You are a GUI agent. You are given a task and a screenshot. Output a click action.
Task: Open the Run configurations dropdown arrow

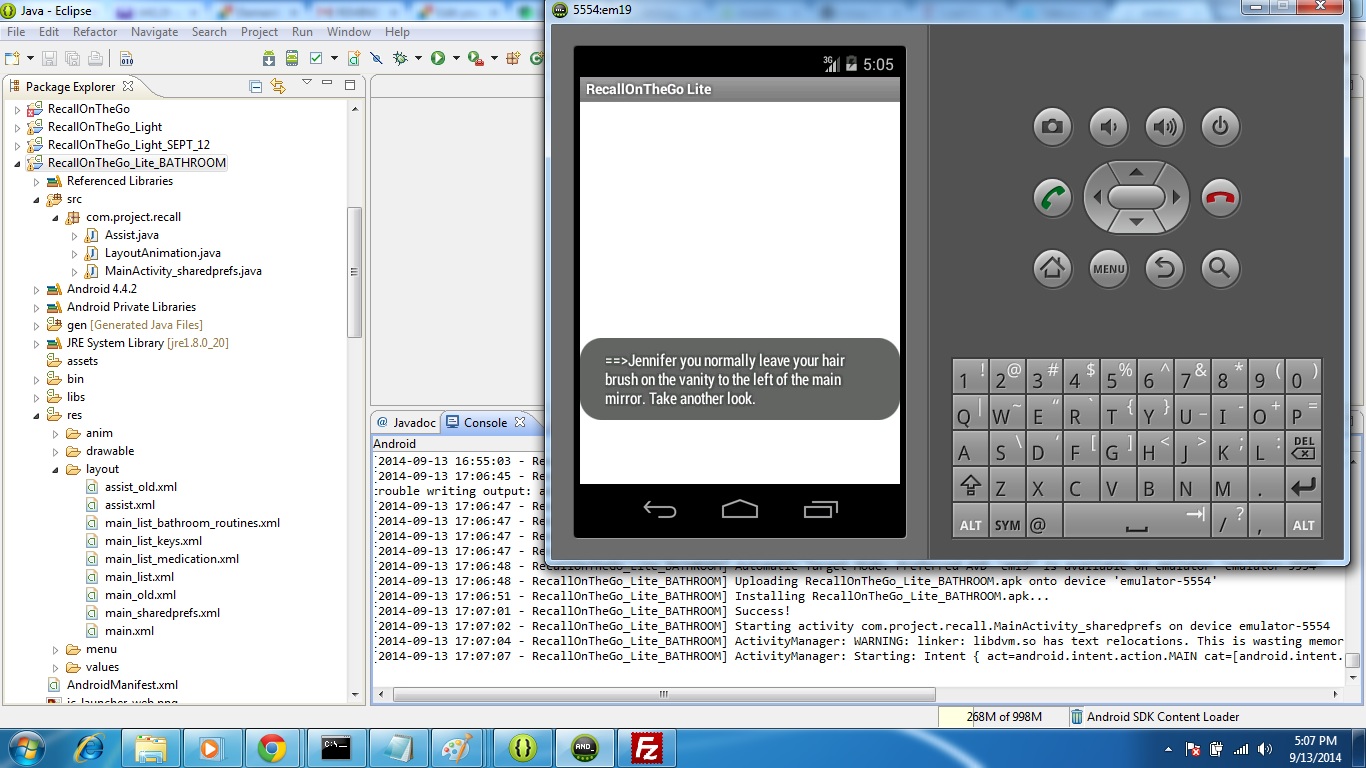pos(456,58)
